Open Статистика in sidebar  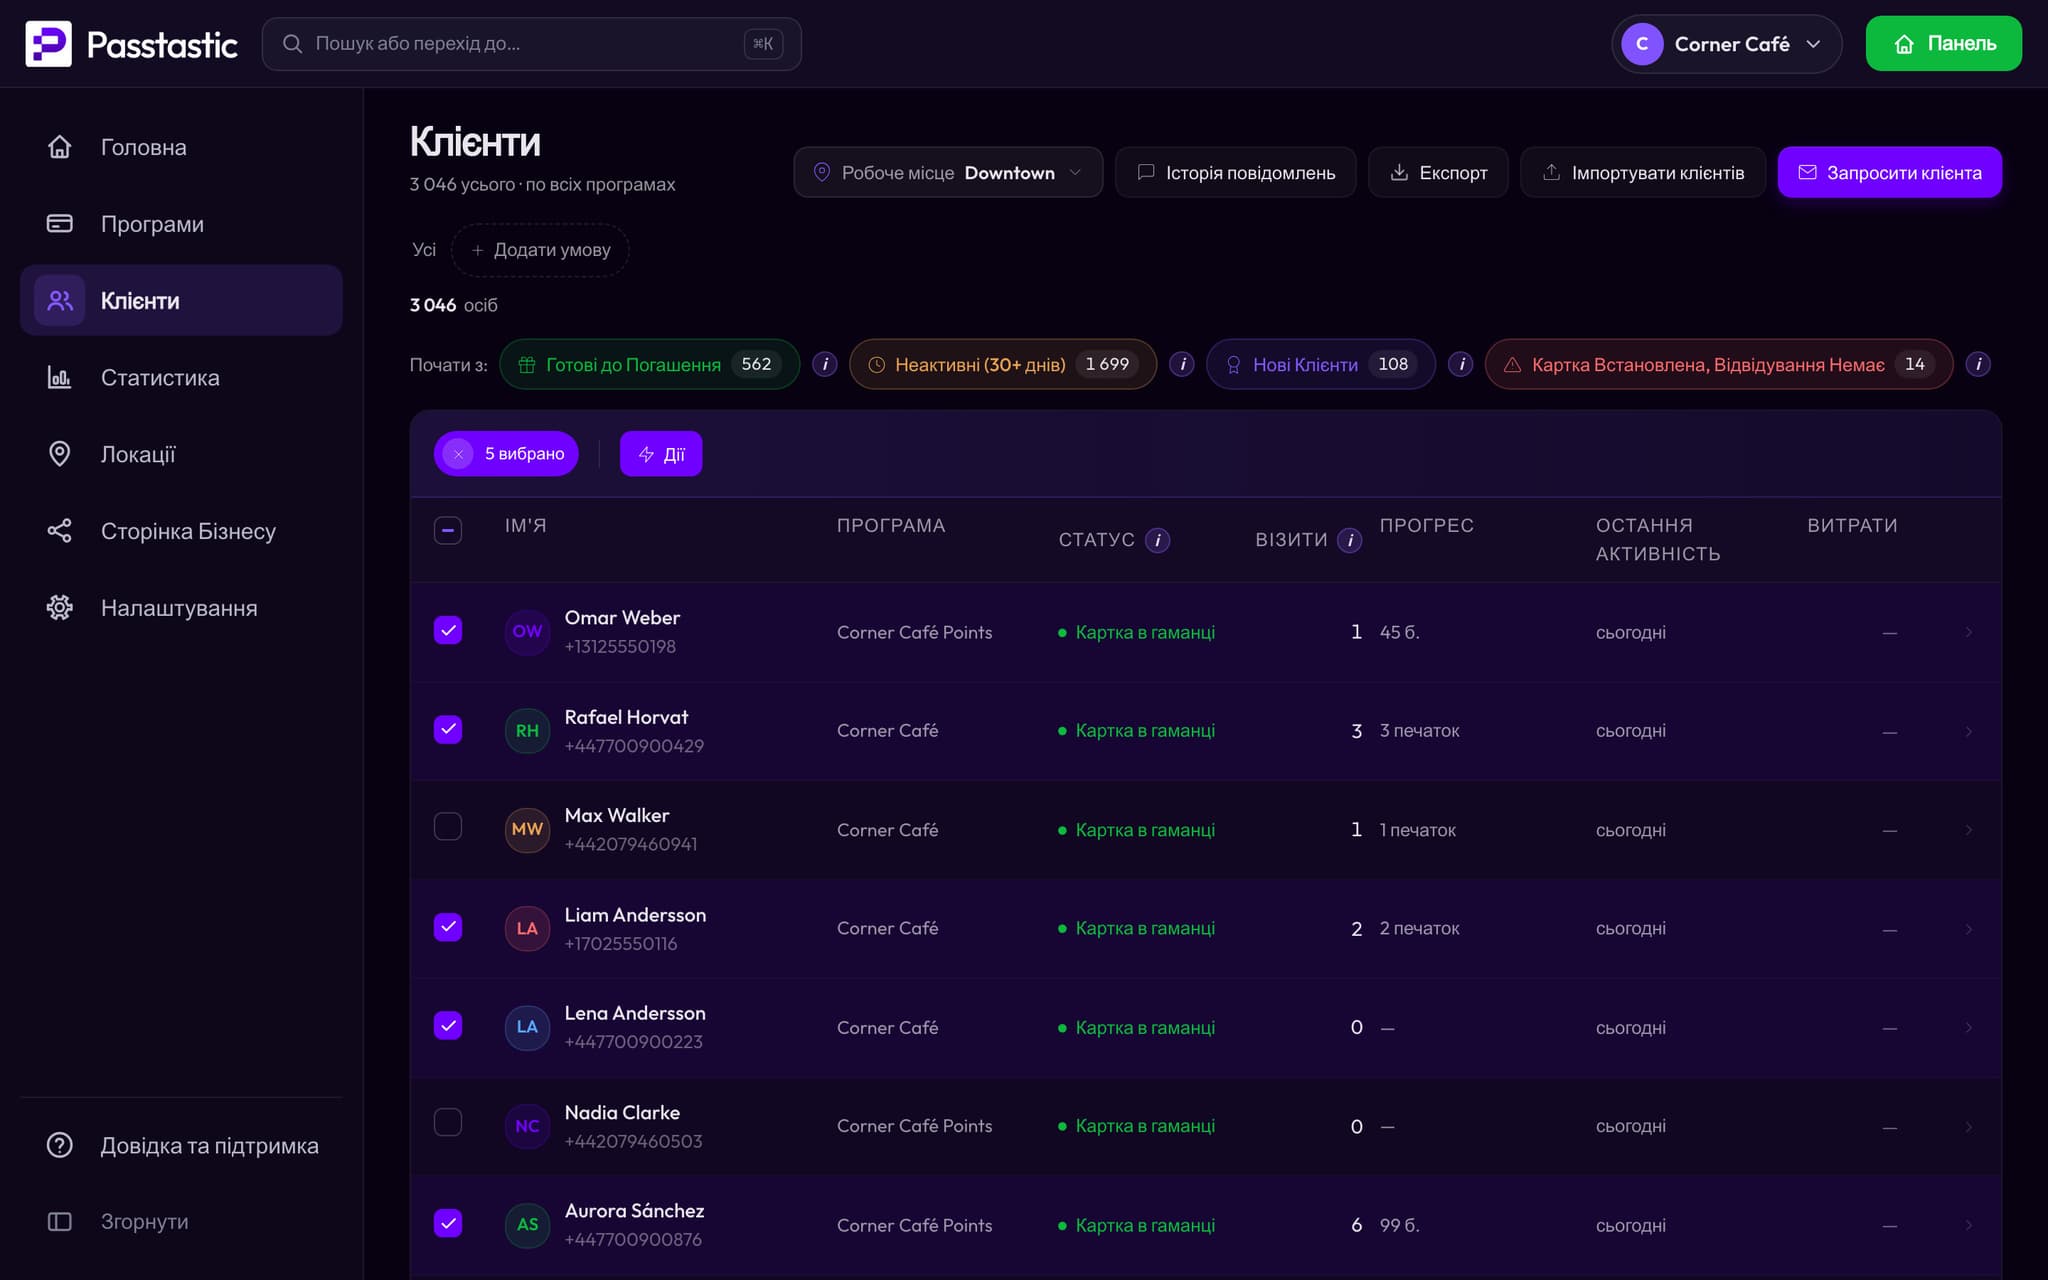point(181,378)
